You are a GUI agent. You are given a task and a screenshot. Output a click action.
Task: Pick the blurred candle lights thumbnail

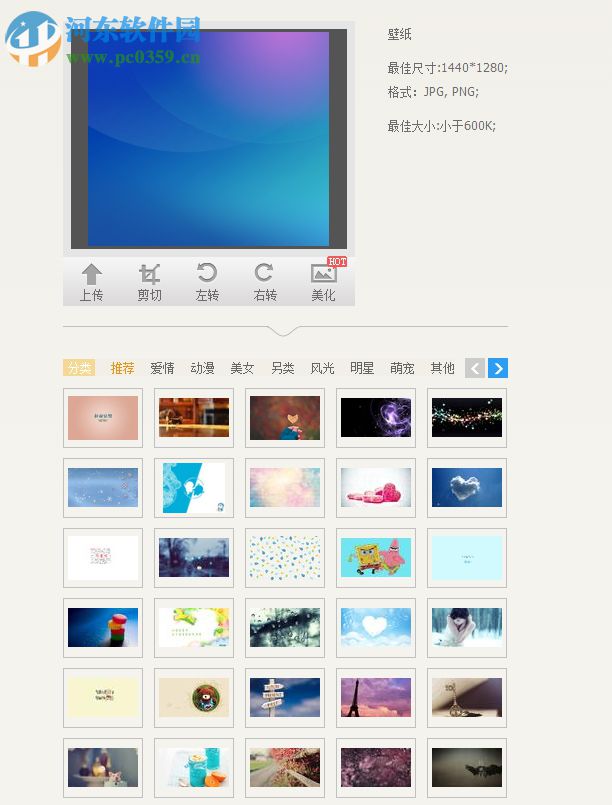(x=103, y=768)
